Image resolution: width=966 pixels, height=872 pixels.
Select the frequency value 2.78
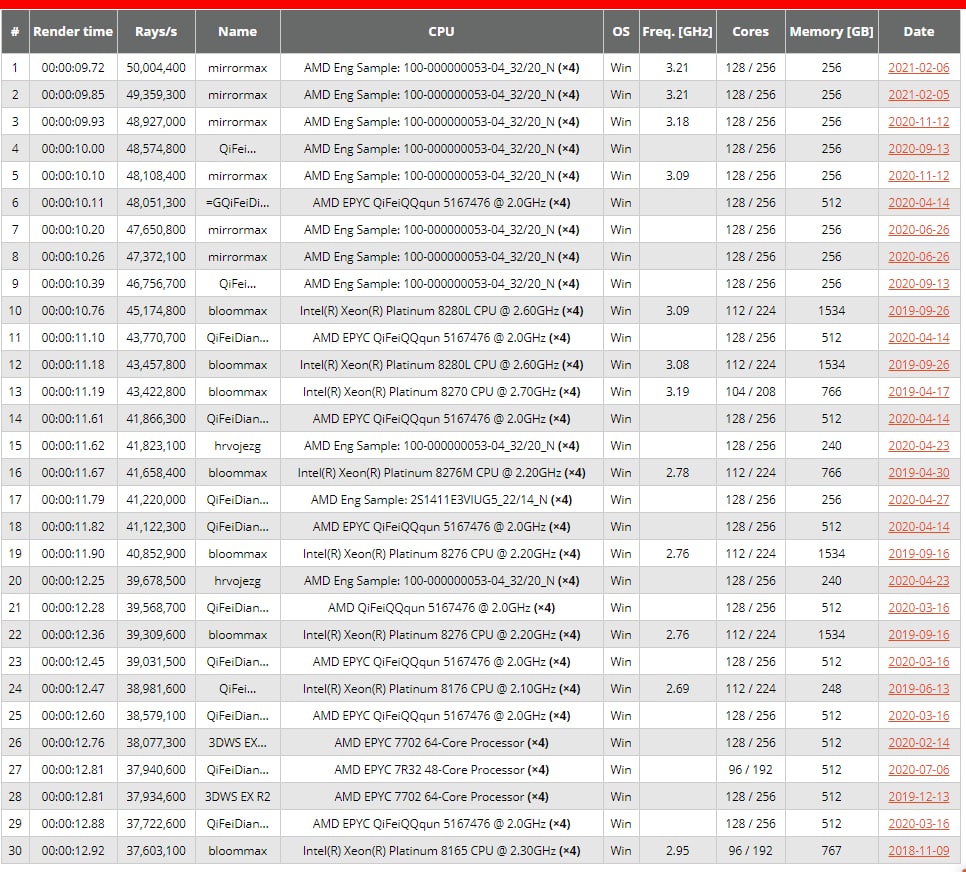(678, 473)
